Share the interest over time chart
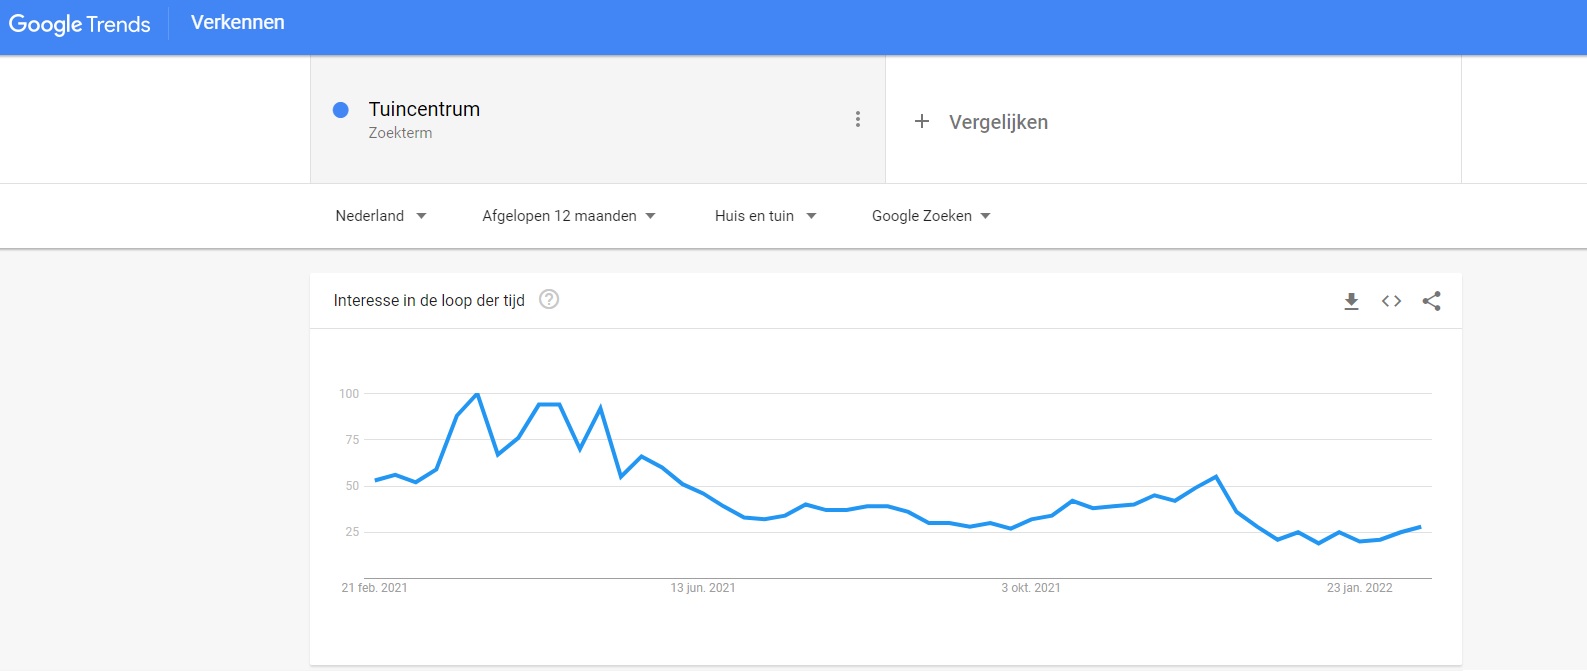Viewport: 1587px width, 671px height. coord(1431,301)
